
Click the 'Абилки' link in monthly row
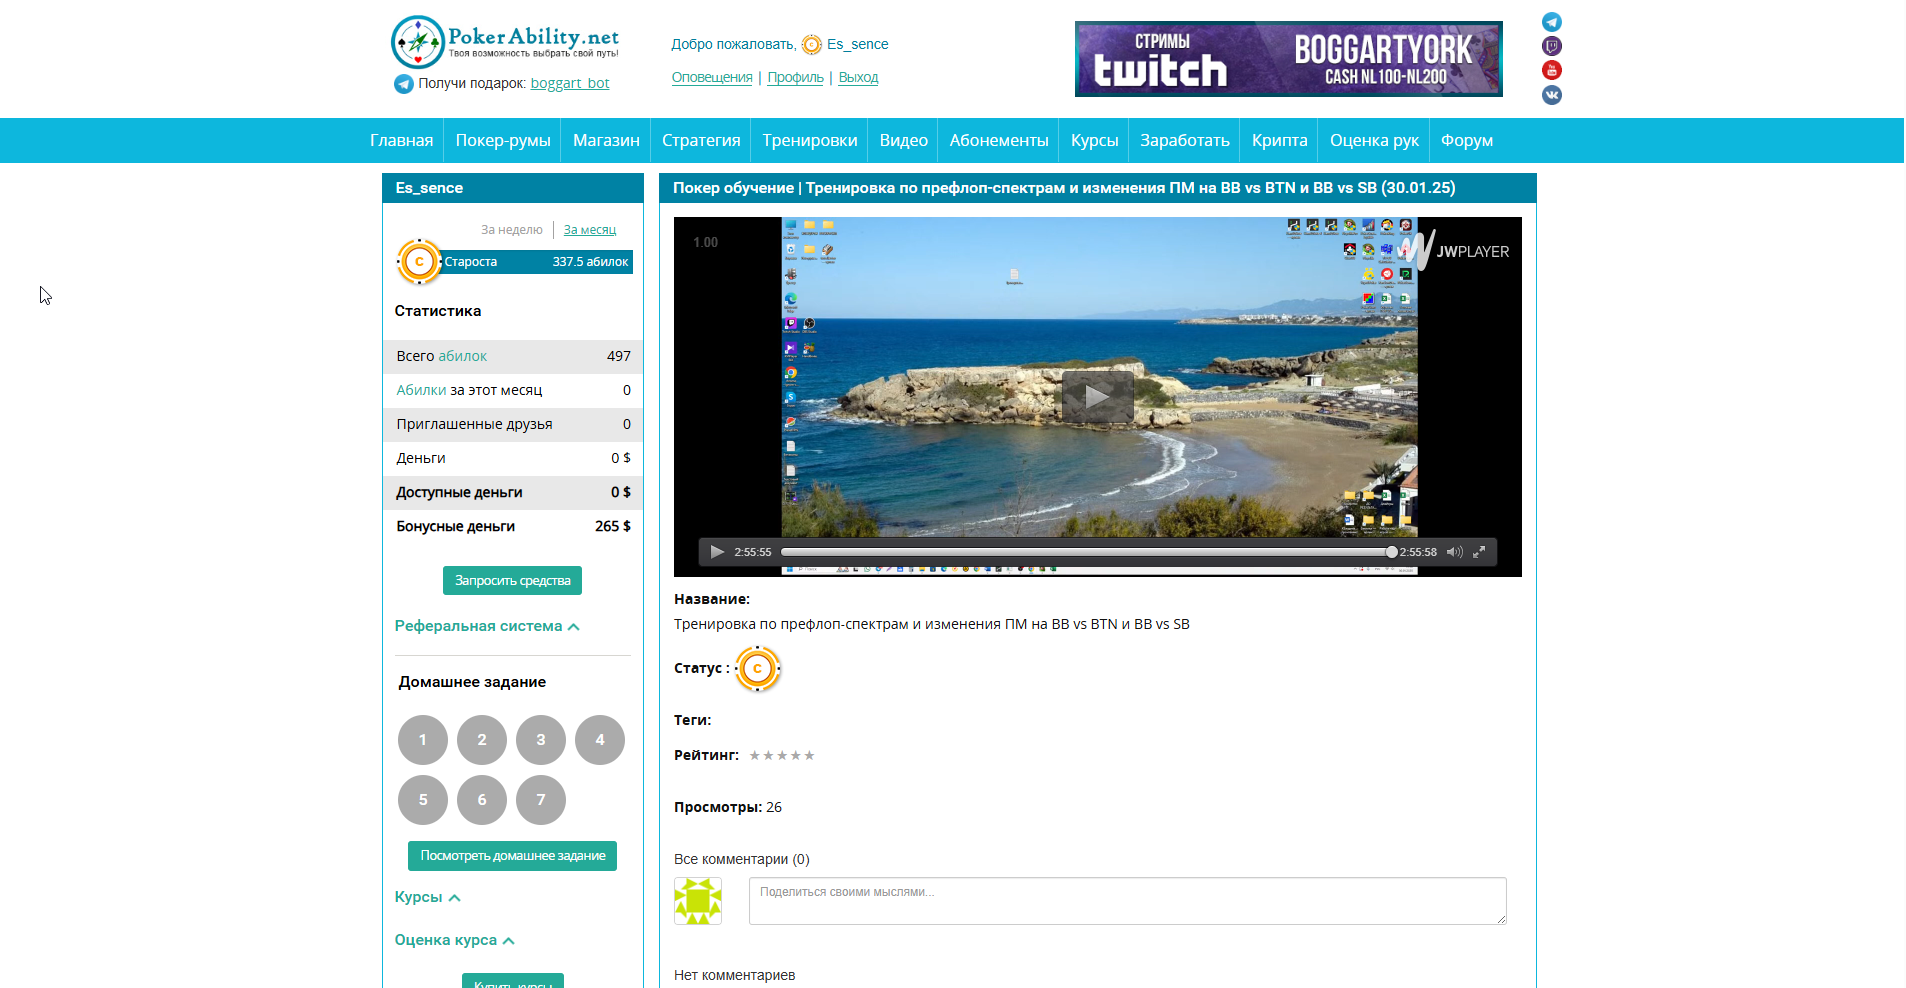pos(421,390)
